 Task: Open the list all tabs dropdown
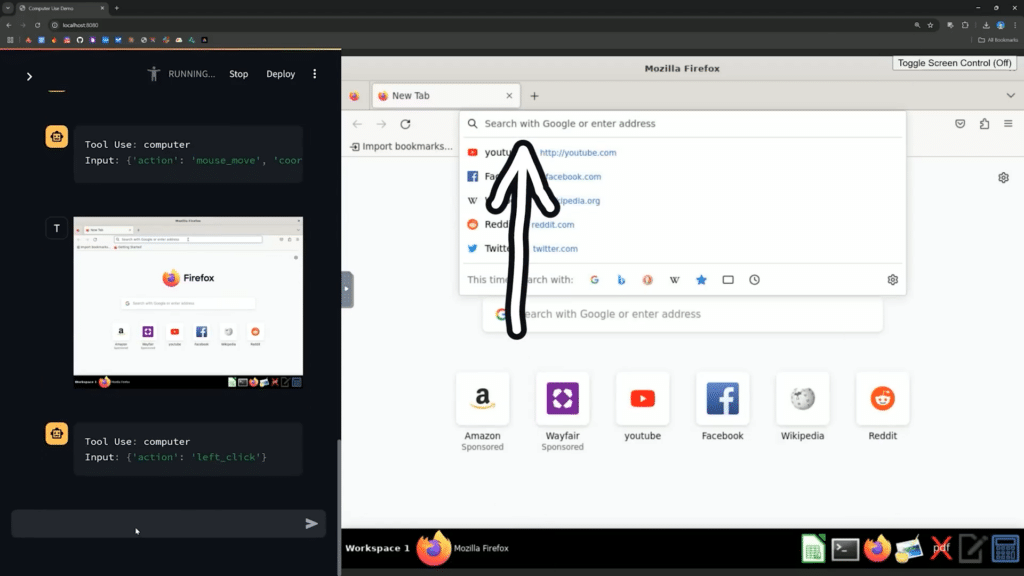point(1010,95)
